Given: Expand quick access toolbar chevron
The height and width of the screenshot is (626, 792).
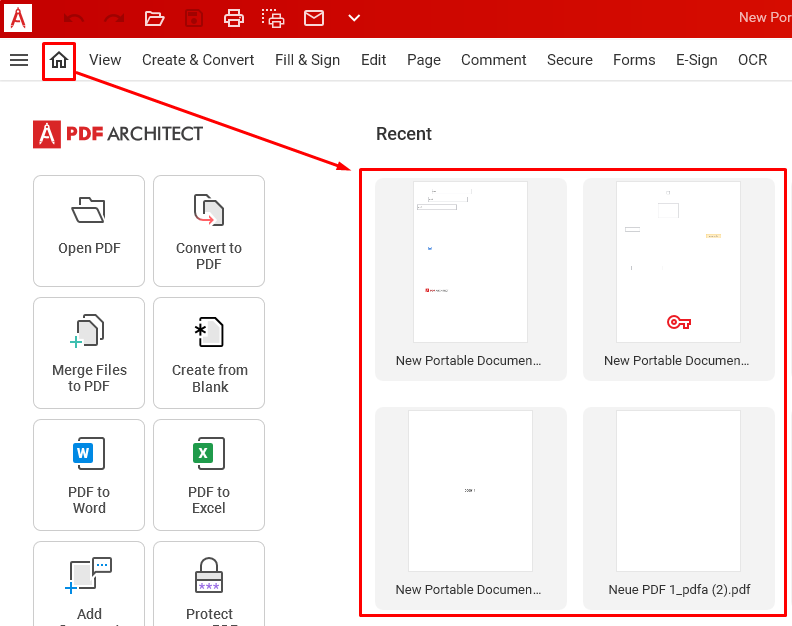Looking at the screenshot, I should (354, 18).
